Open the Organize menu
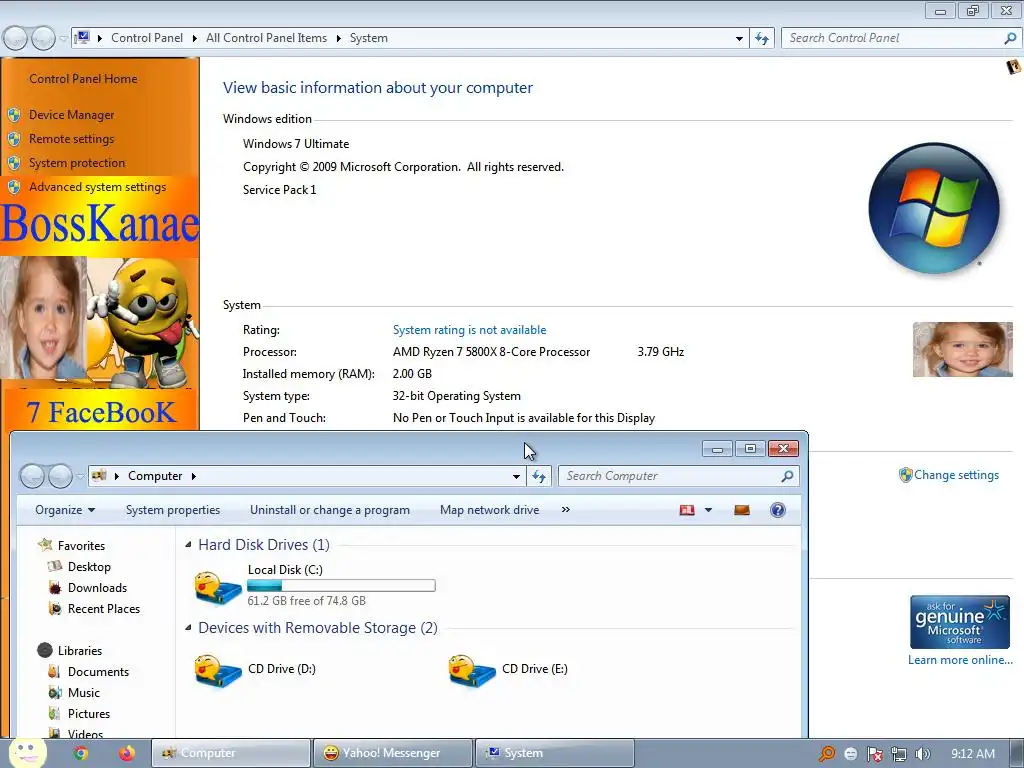Image resolution: width=1024 pixels, height=768 pixels. (65, 510)
